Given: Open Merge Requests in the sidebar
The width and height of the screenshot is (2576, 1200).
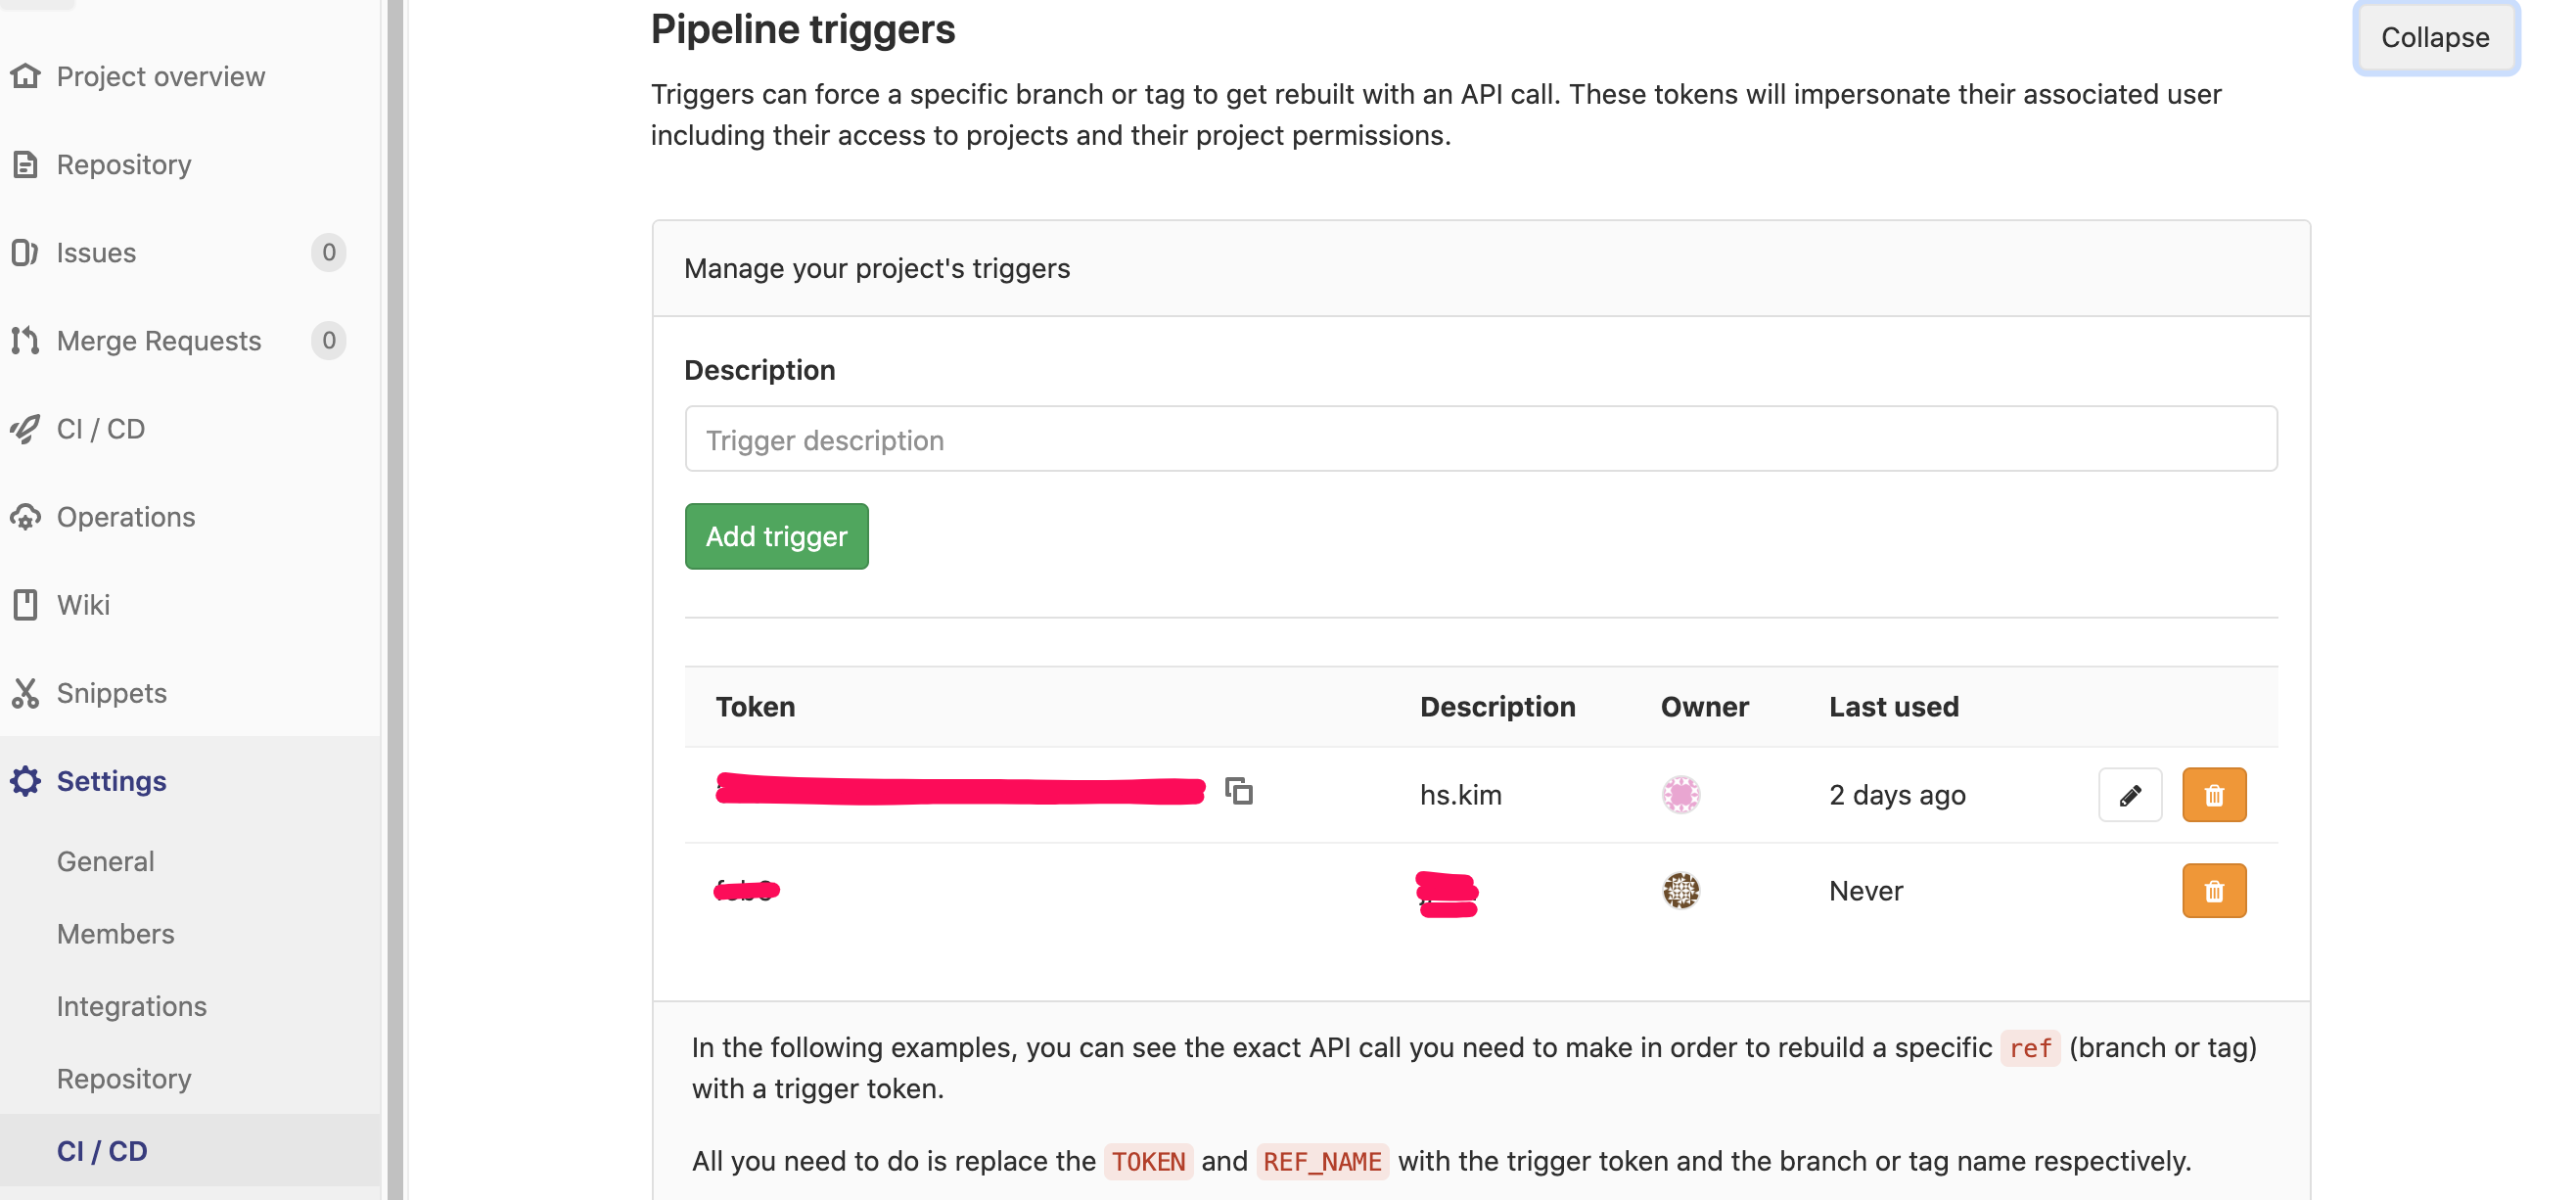Looking at the screenshot, I should (x=158, y=341).
